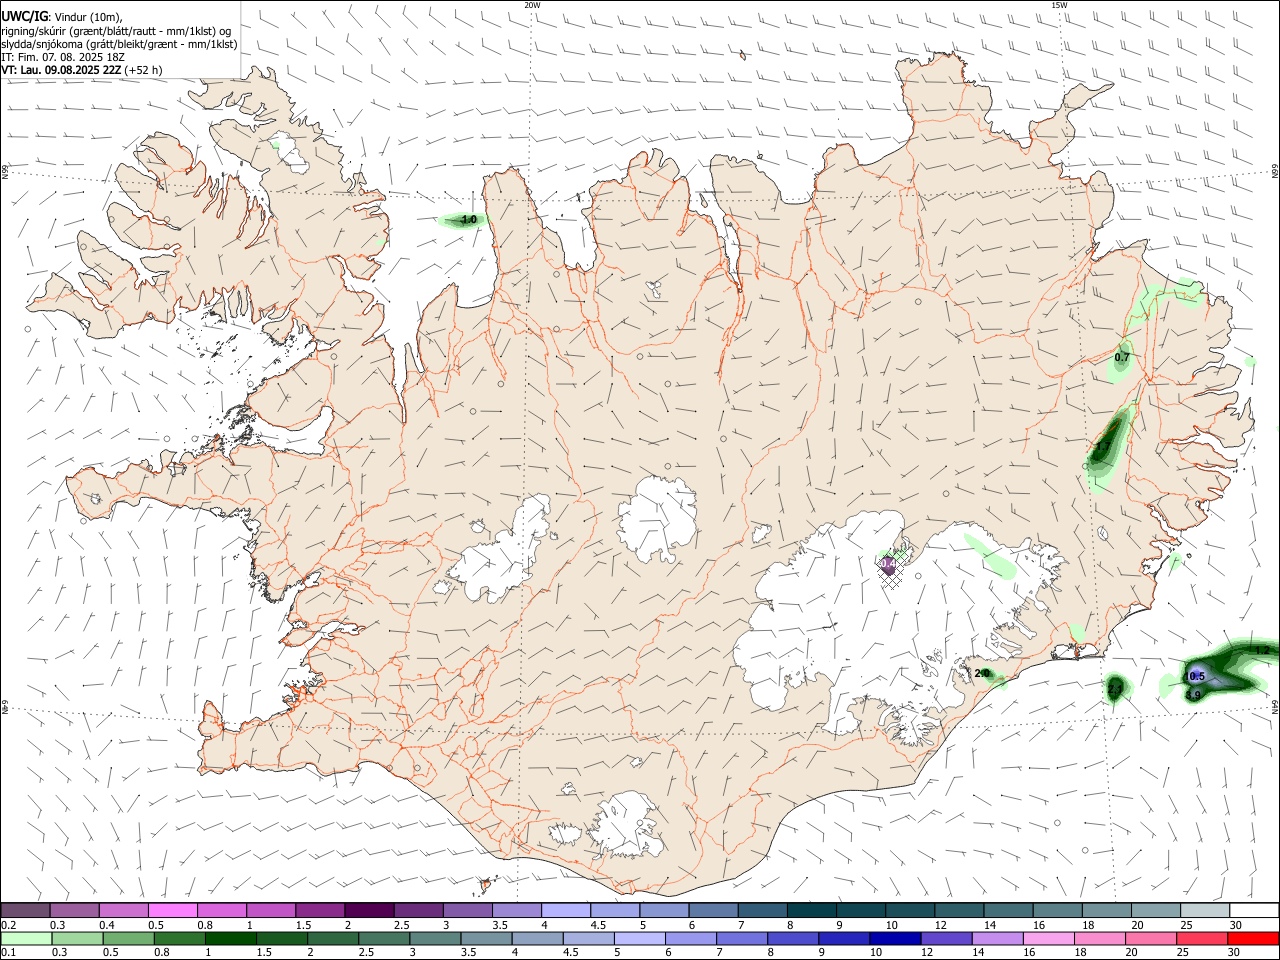Click the 1.0 precipitation value off north coast
The height and width of the screenshot is (960, 1280).
467,219
